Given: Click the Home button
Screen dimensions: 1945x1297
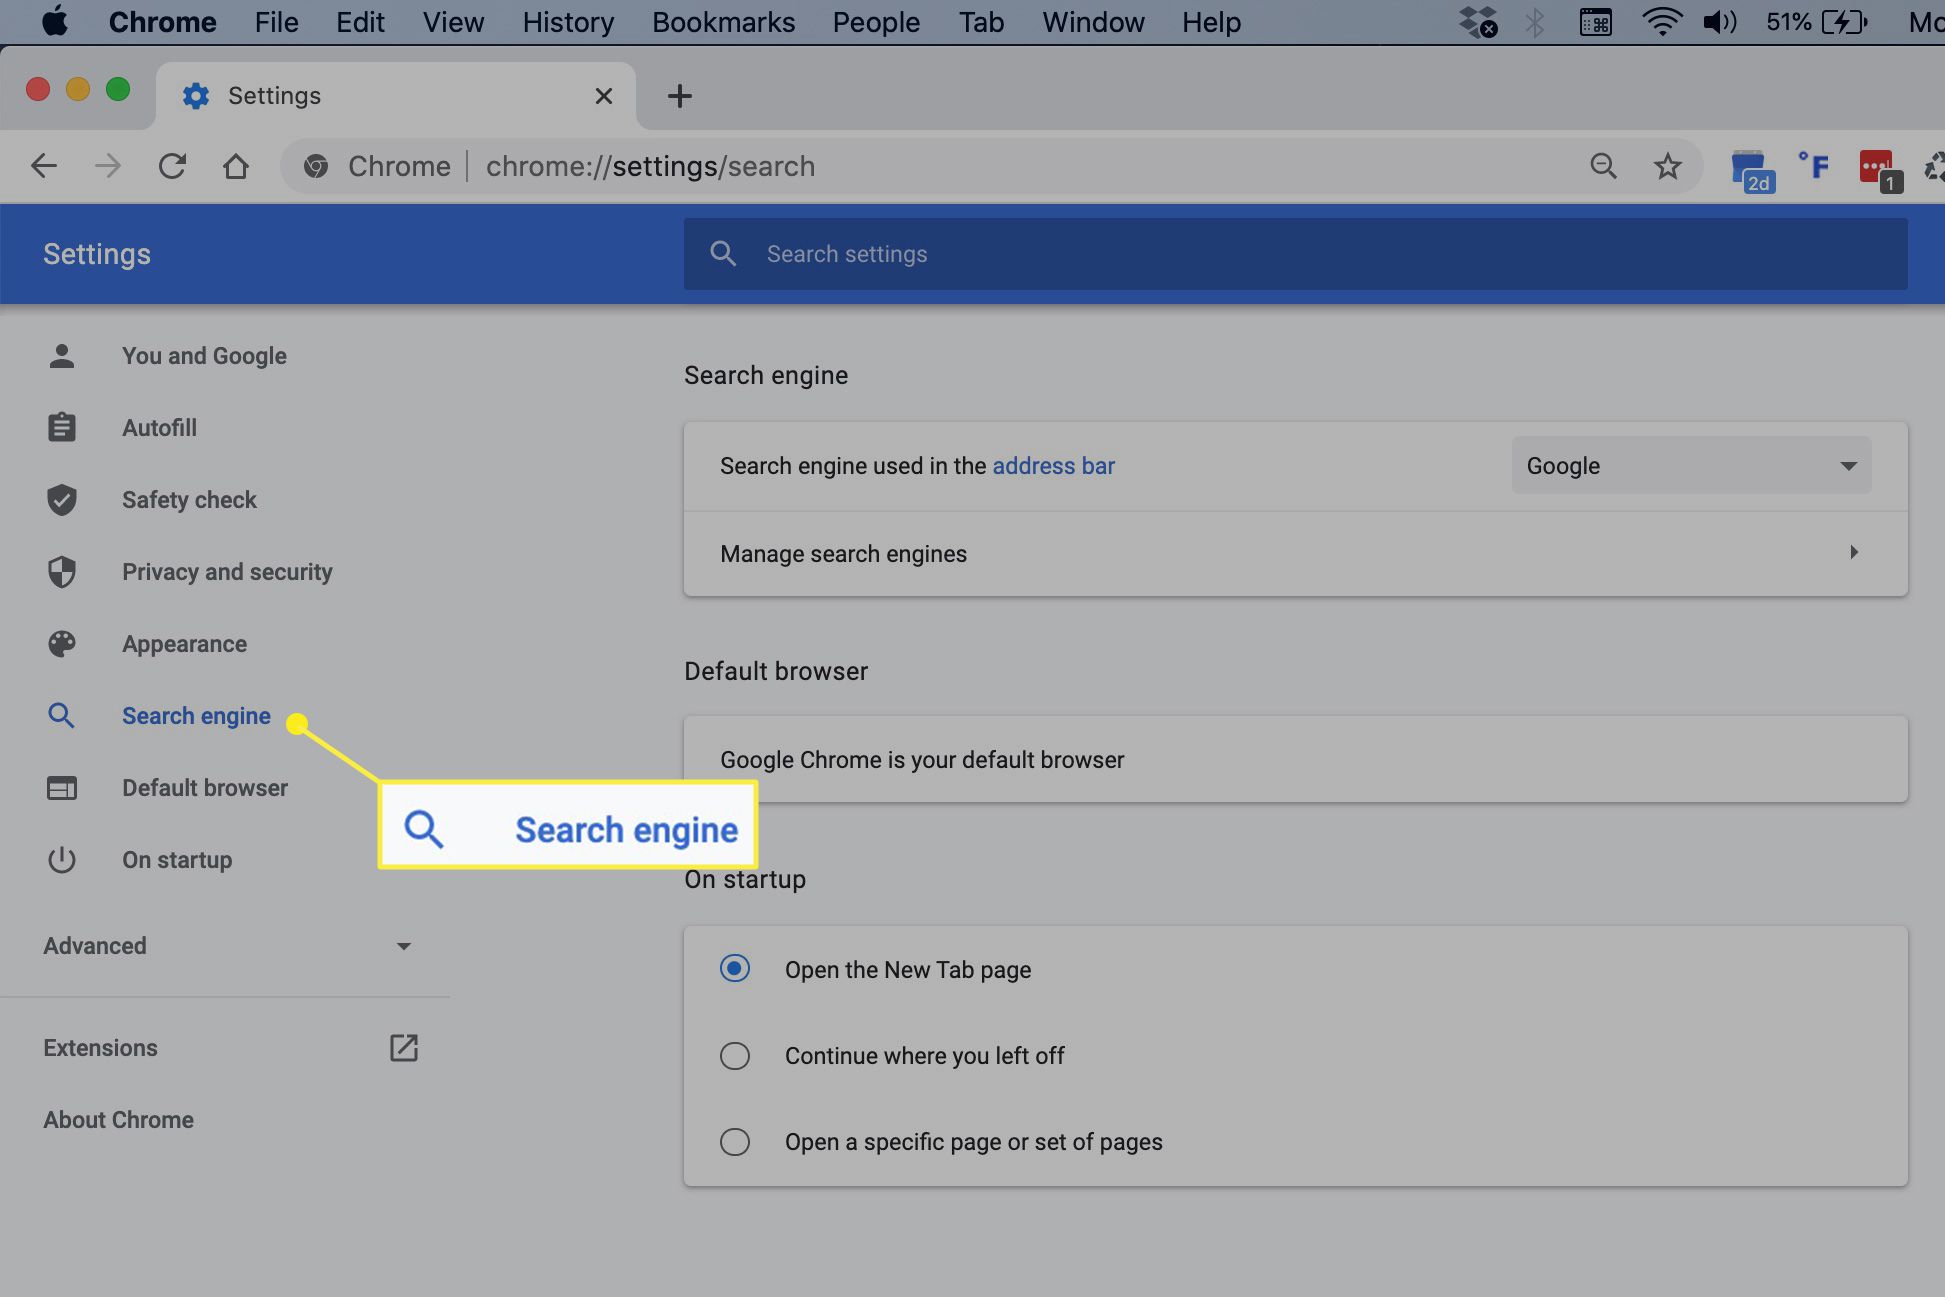Looking at the screenshot, I should [236, 166].
